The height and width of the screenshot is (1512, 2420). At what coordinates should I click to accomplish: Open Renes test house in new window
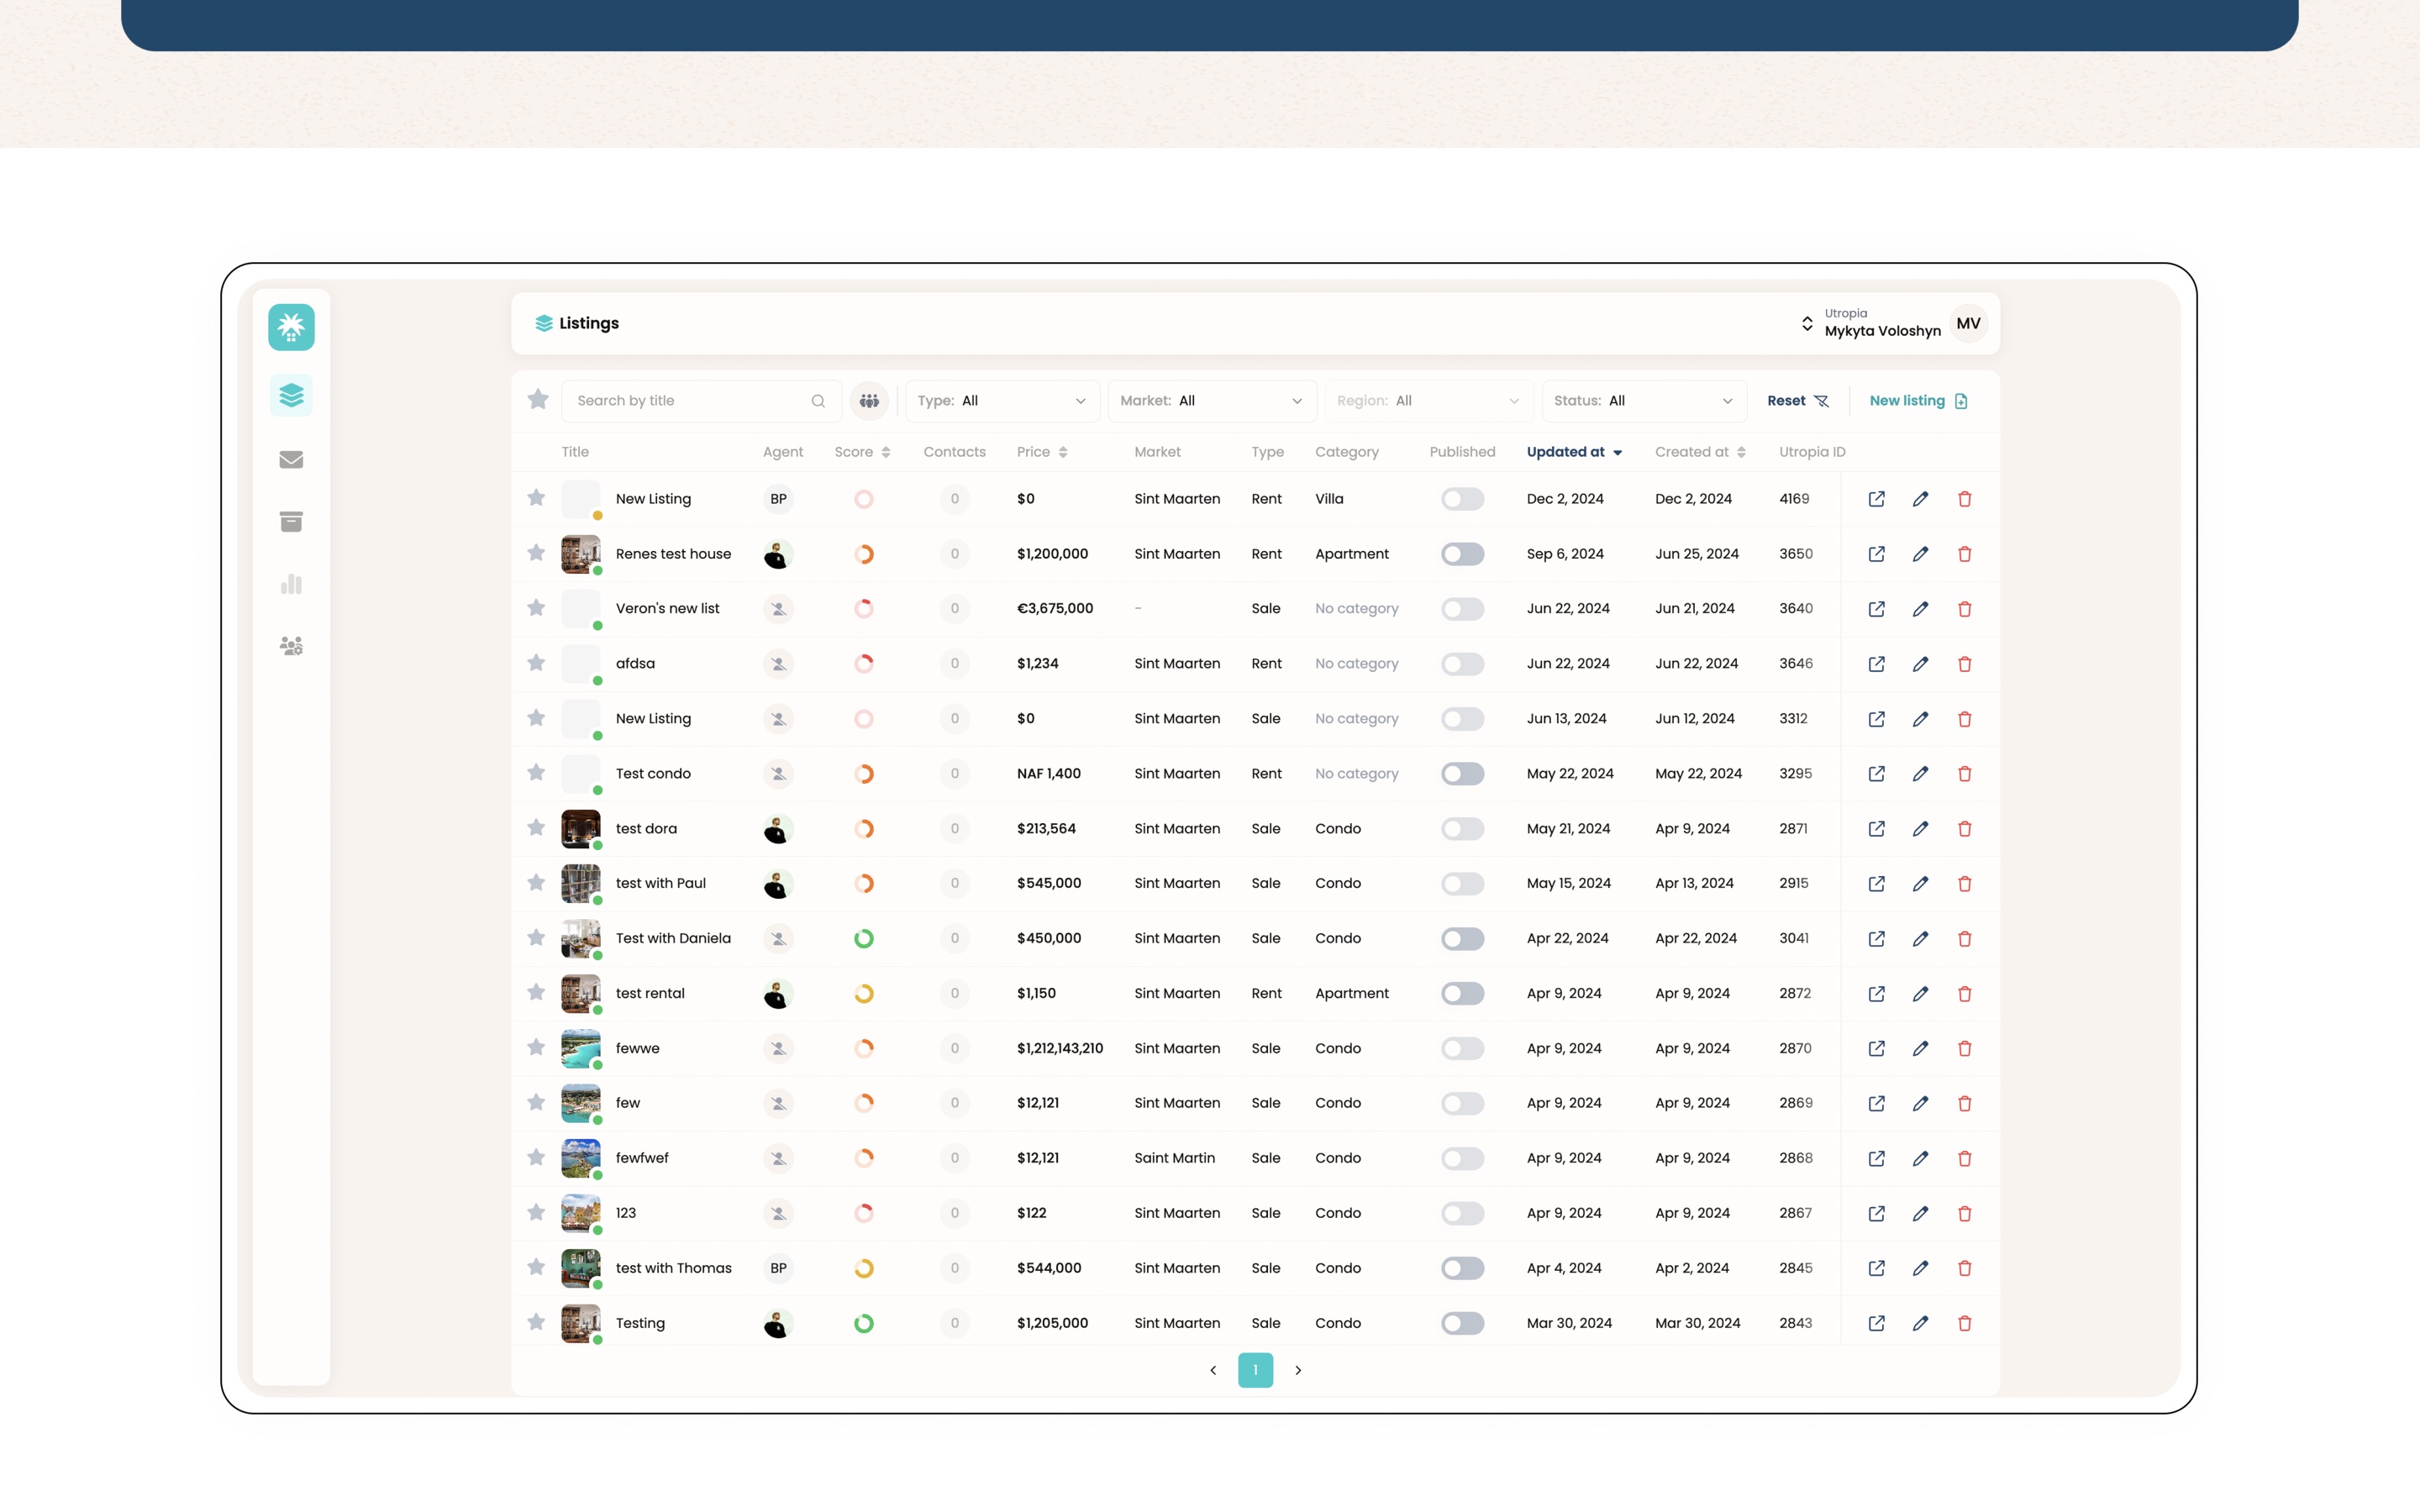coord(1876,554)
